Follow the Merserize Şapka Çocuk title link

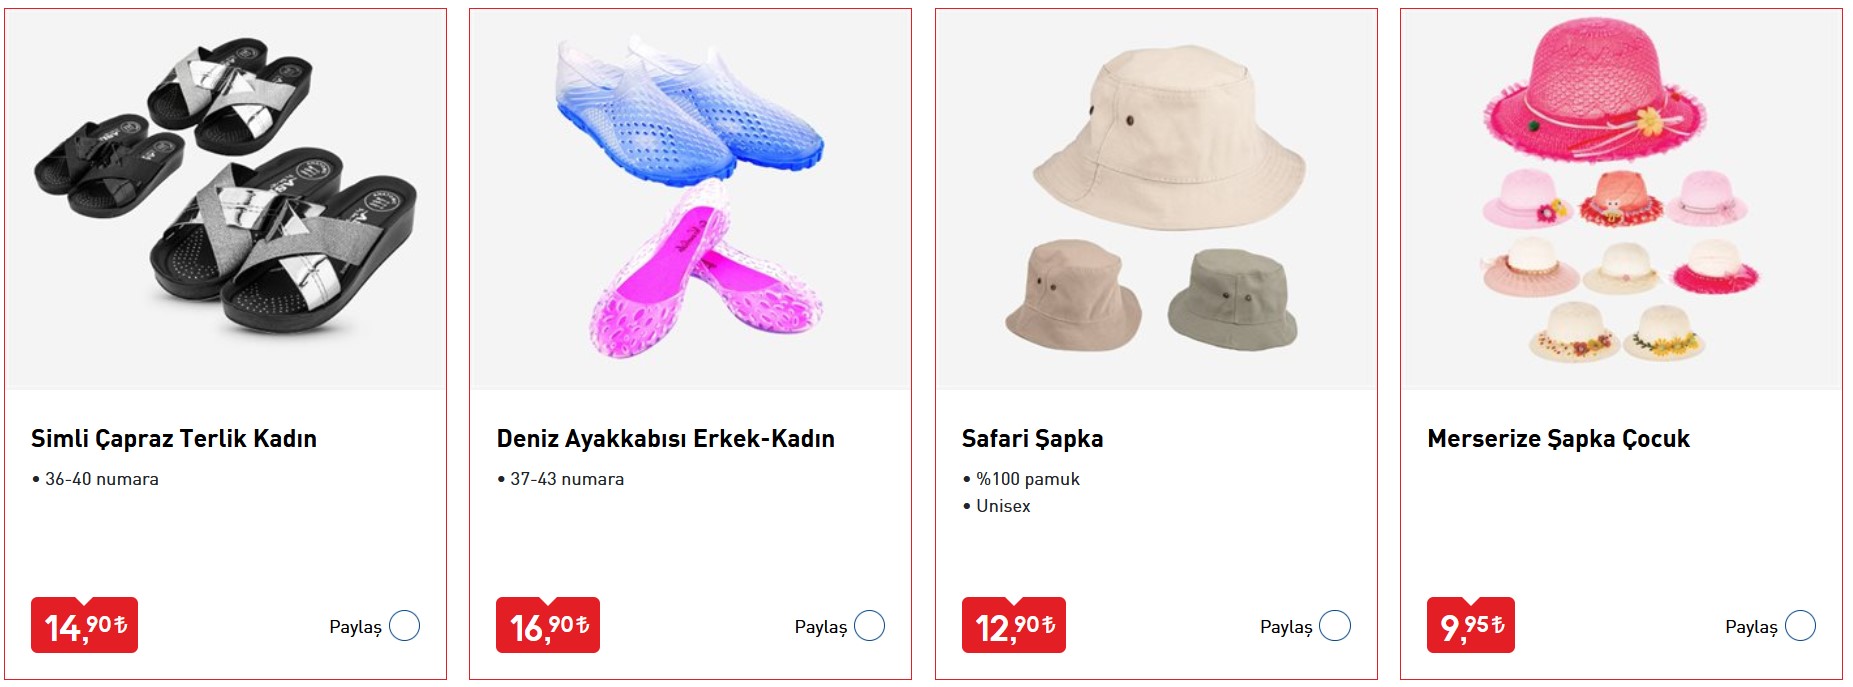1558,439
